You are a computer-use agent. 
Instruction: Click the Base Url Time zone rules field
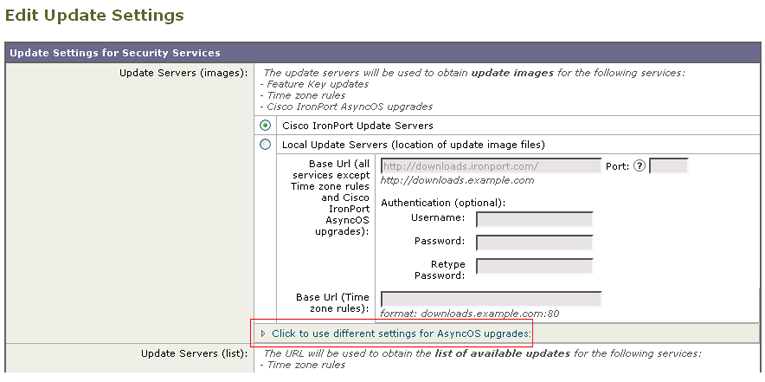coord(491,299)
